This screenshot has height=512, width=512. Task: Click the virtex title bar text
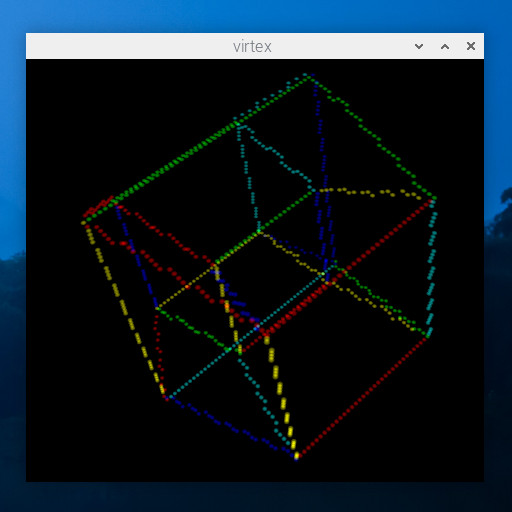[252, 47]
